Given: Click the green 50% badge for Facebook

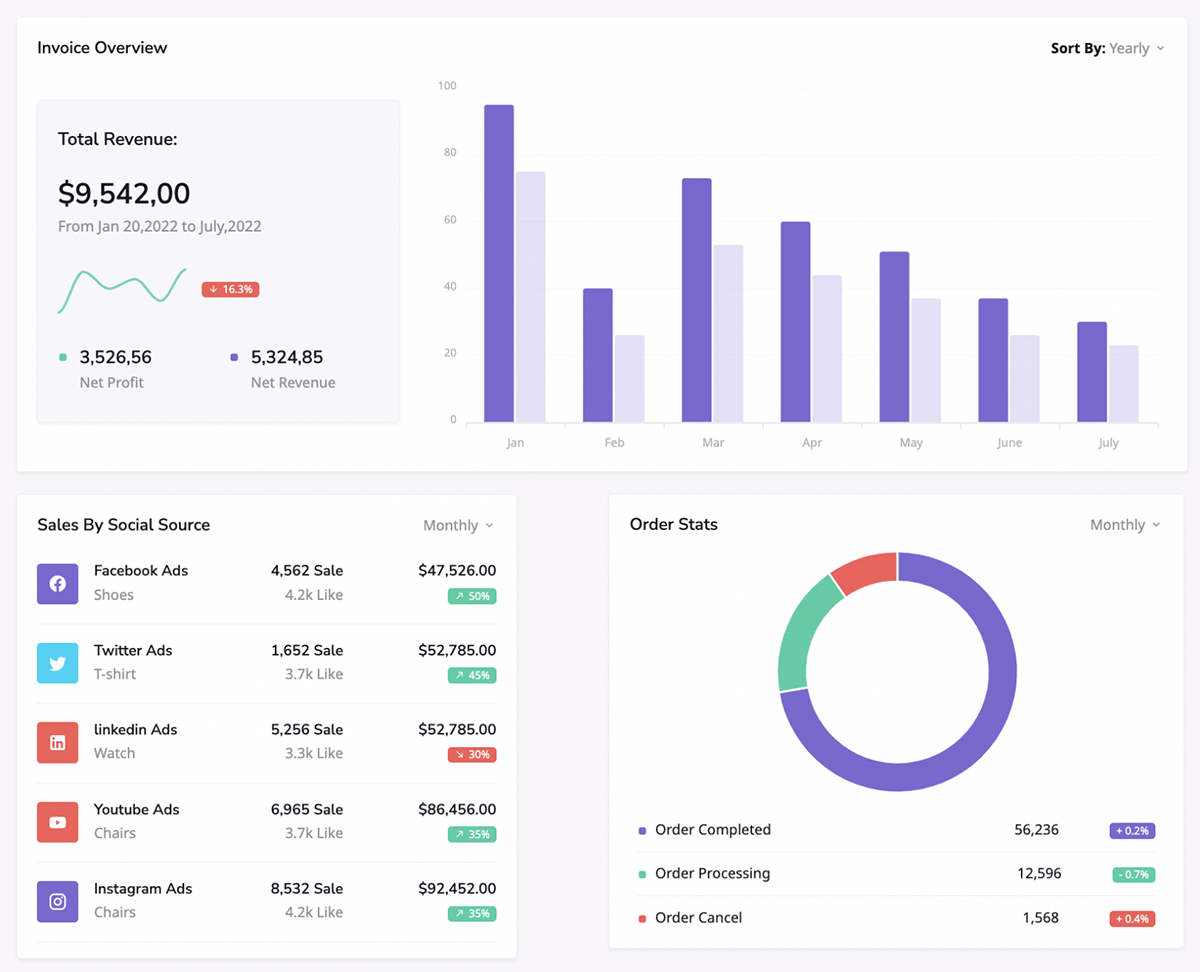Looking at the screenshot, I should (x=472, y=596).
